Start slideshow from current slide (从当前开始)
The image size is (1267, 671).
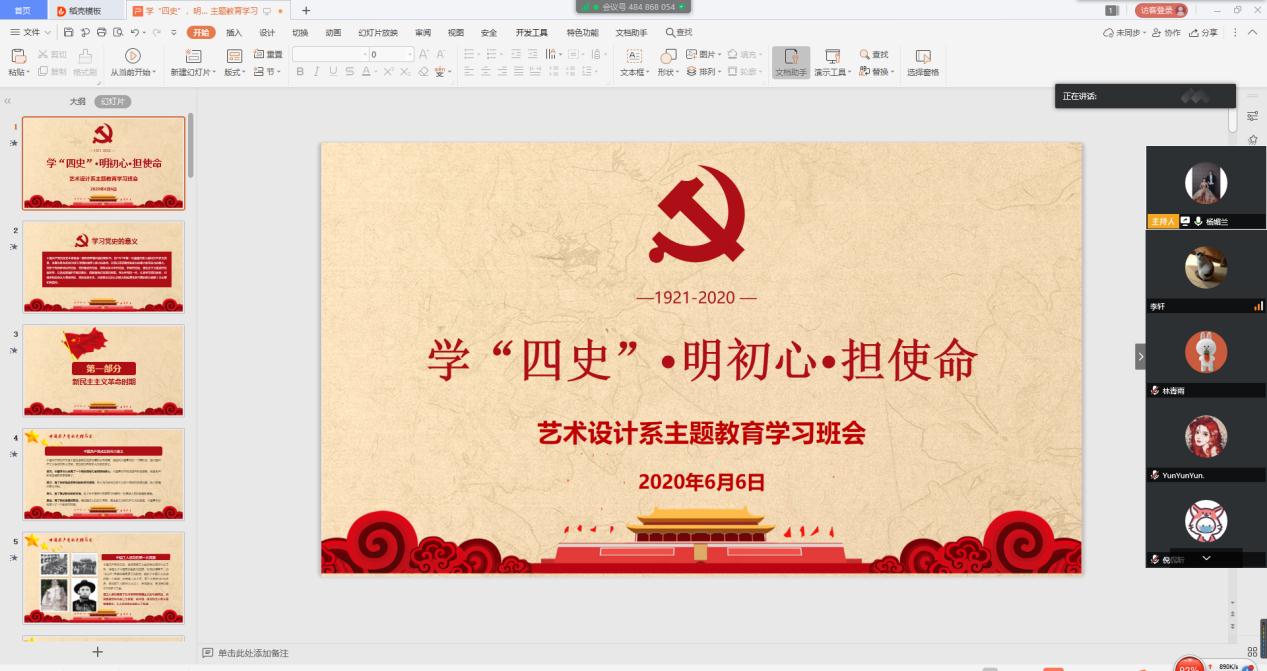pos(132,62)
